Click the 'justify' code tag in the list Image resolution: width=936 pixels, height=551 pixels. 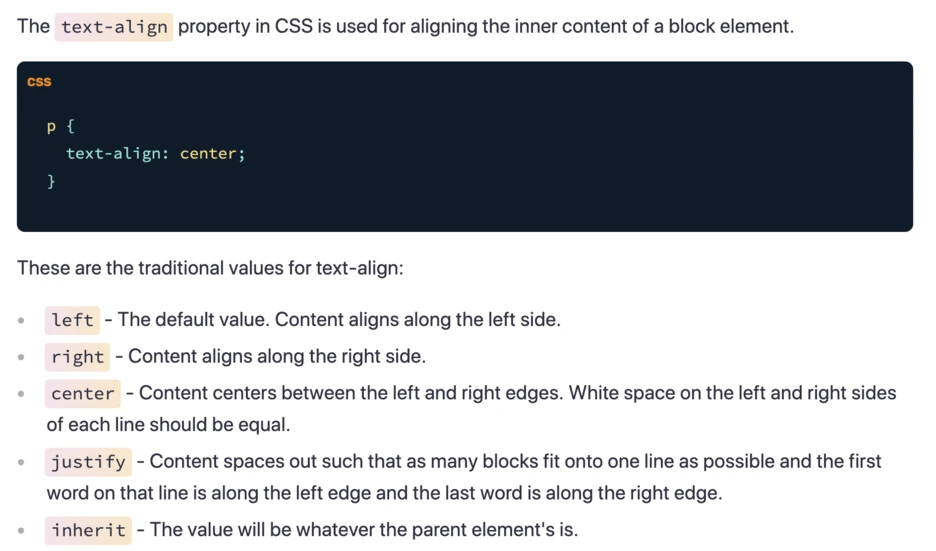(88, 462)
